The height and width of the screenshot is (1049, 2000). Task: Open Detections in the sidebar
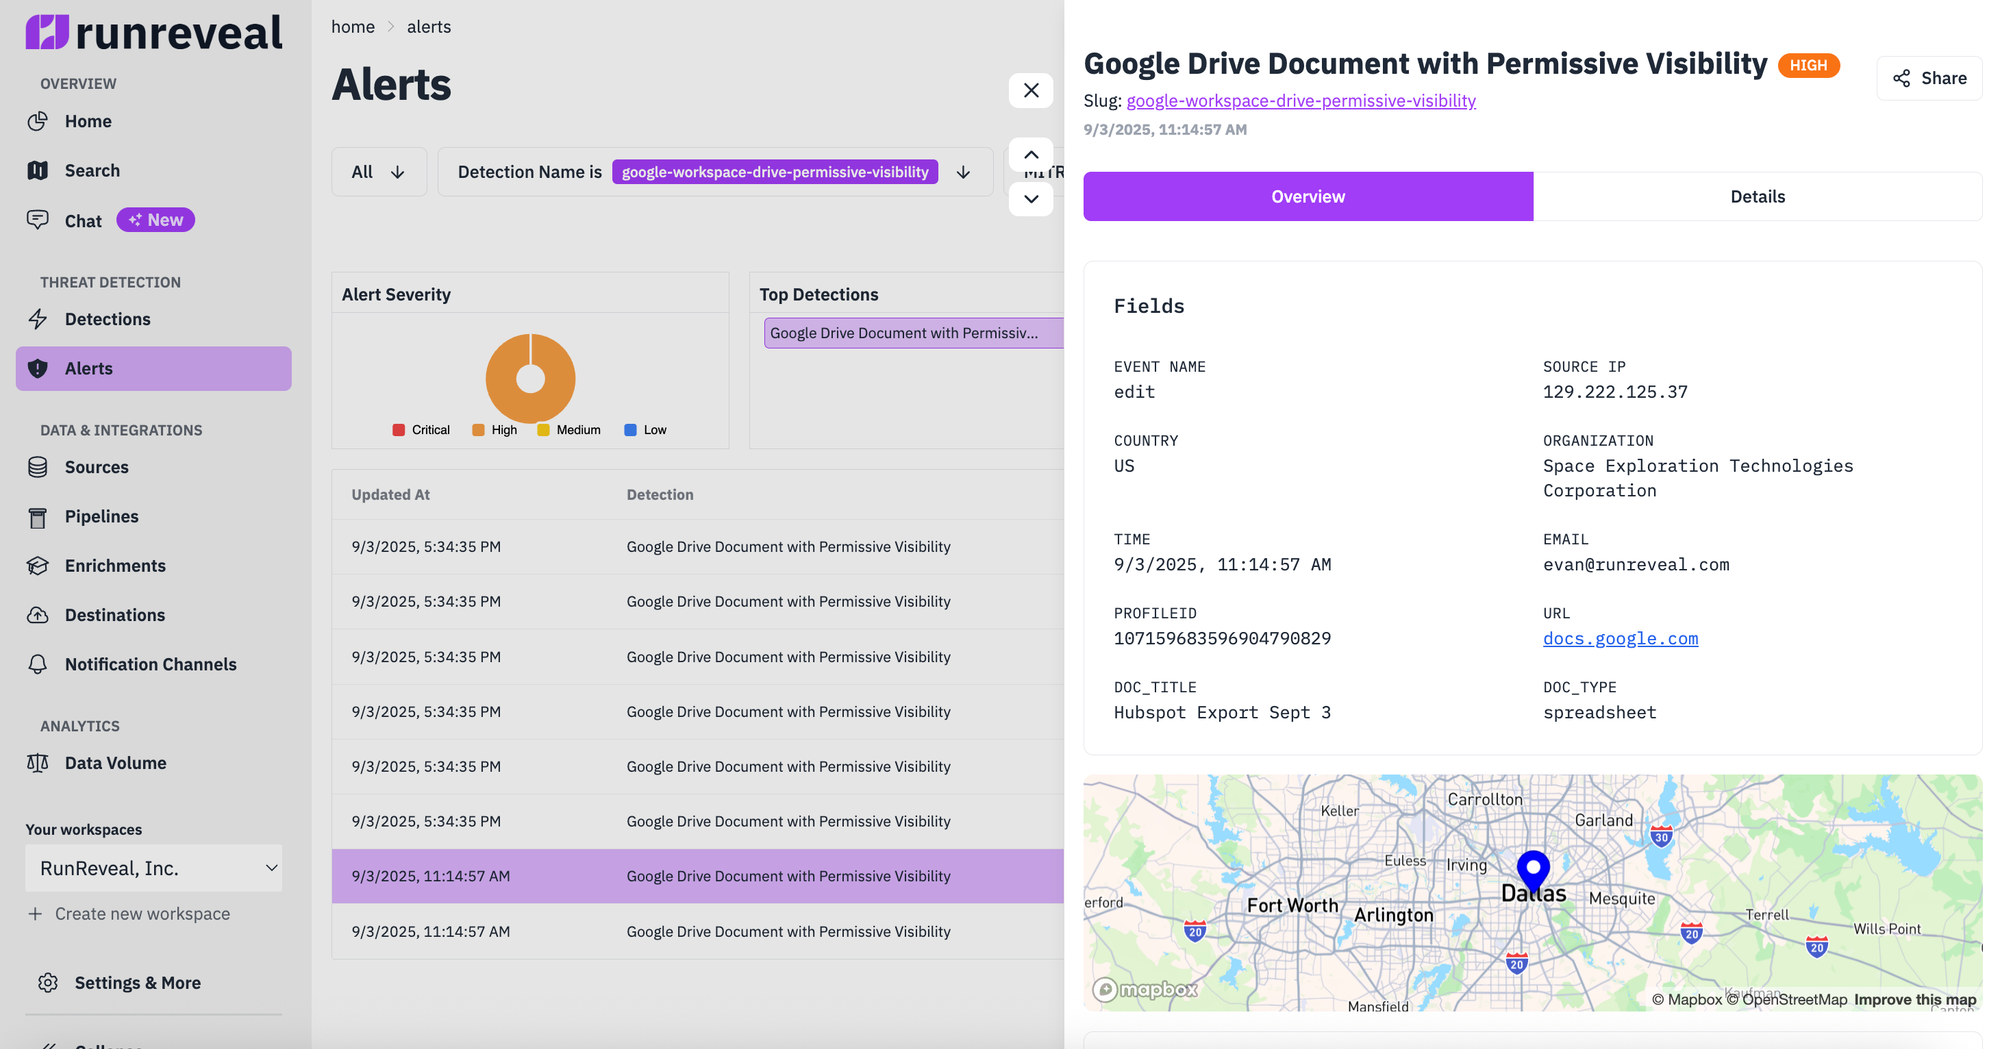pyautogui.click(x=154, y=319)
